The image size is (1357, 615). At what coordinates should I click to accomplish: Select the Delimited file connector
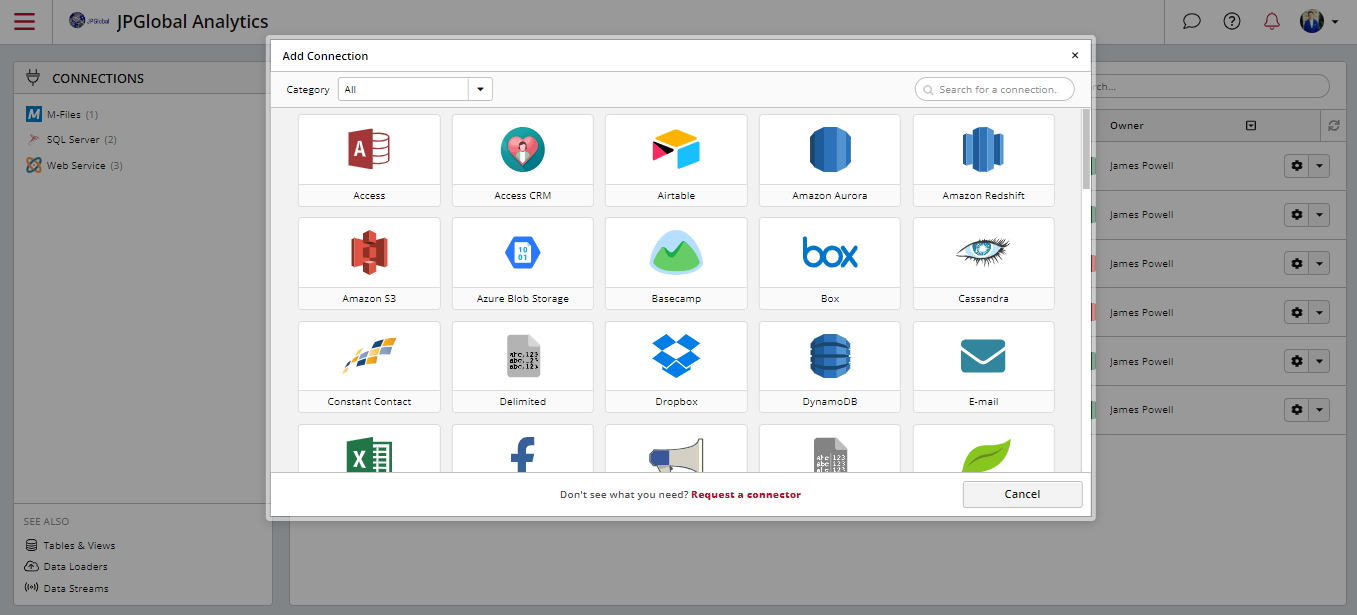coord(523,366)
